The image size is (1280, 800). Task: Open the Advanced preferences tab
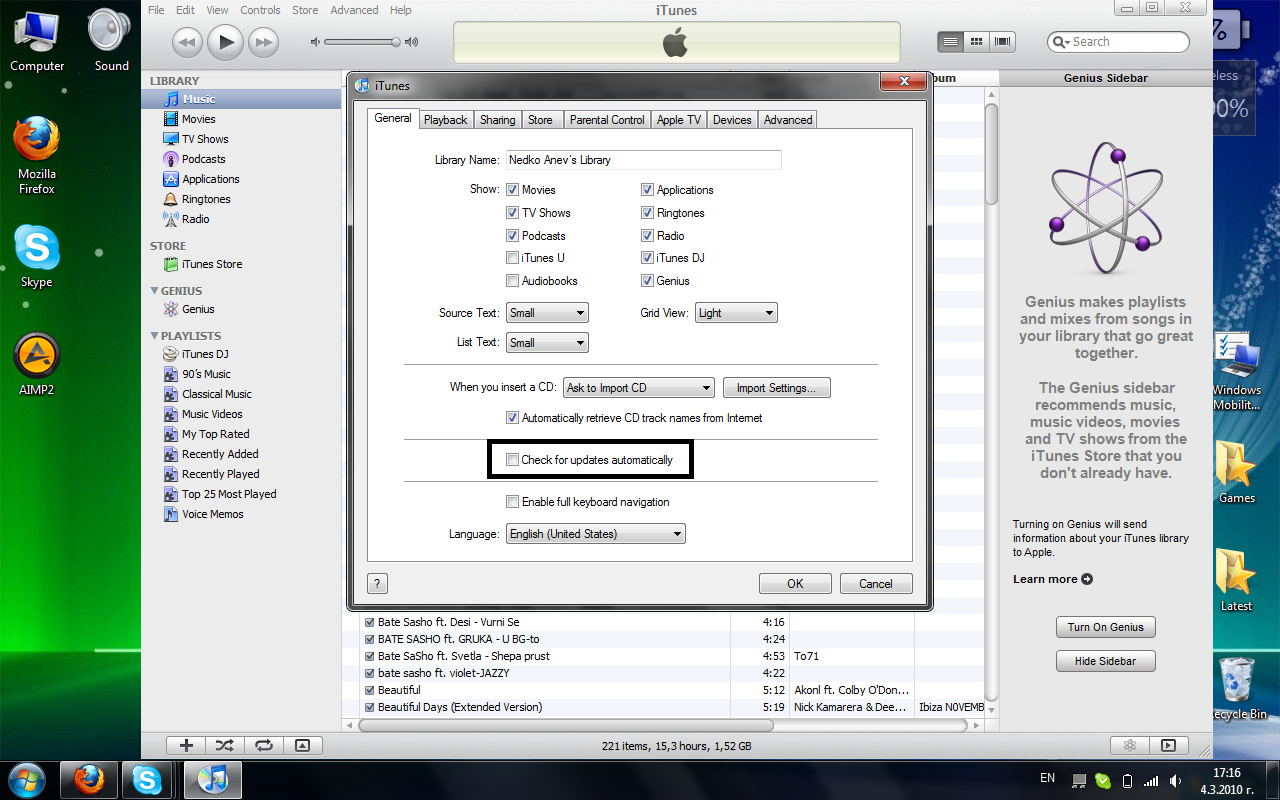[788, 120]
